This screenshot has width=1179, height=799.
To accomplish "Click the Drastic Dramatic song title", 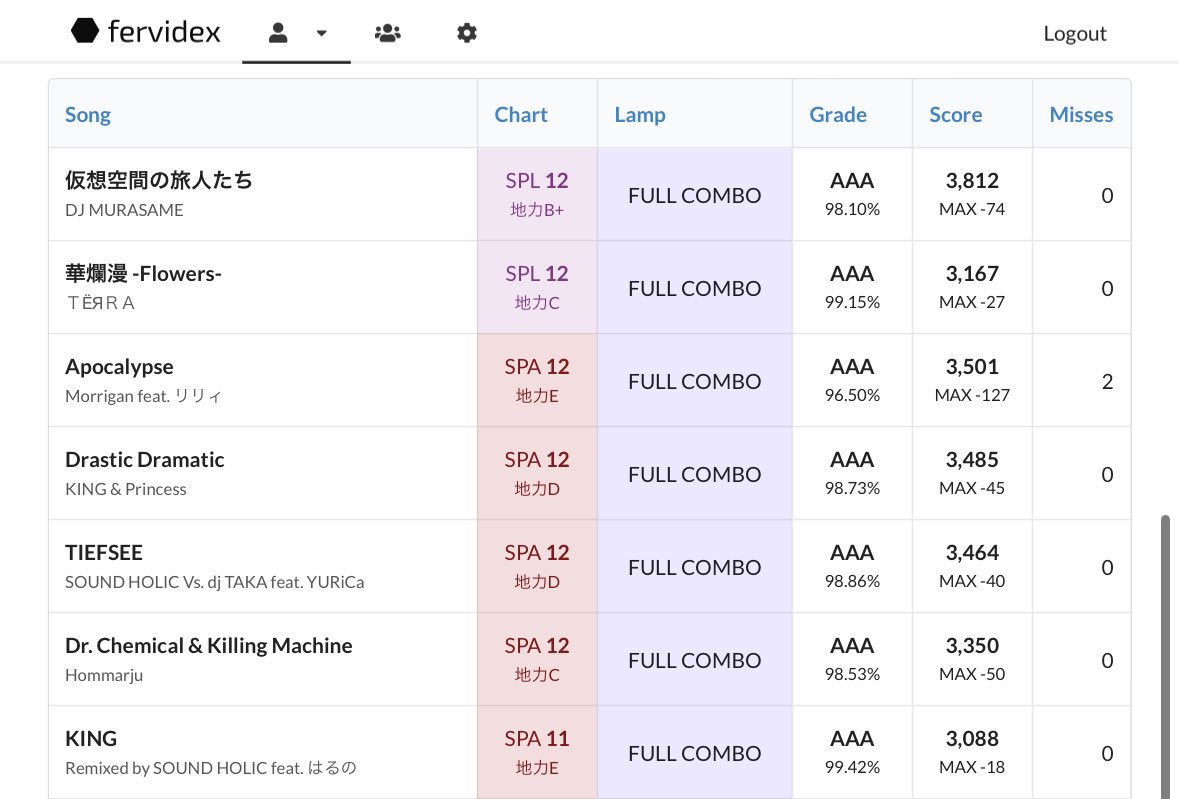I will (145, 460).
